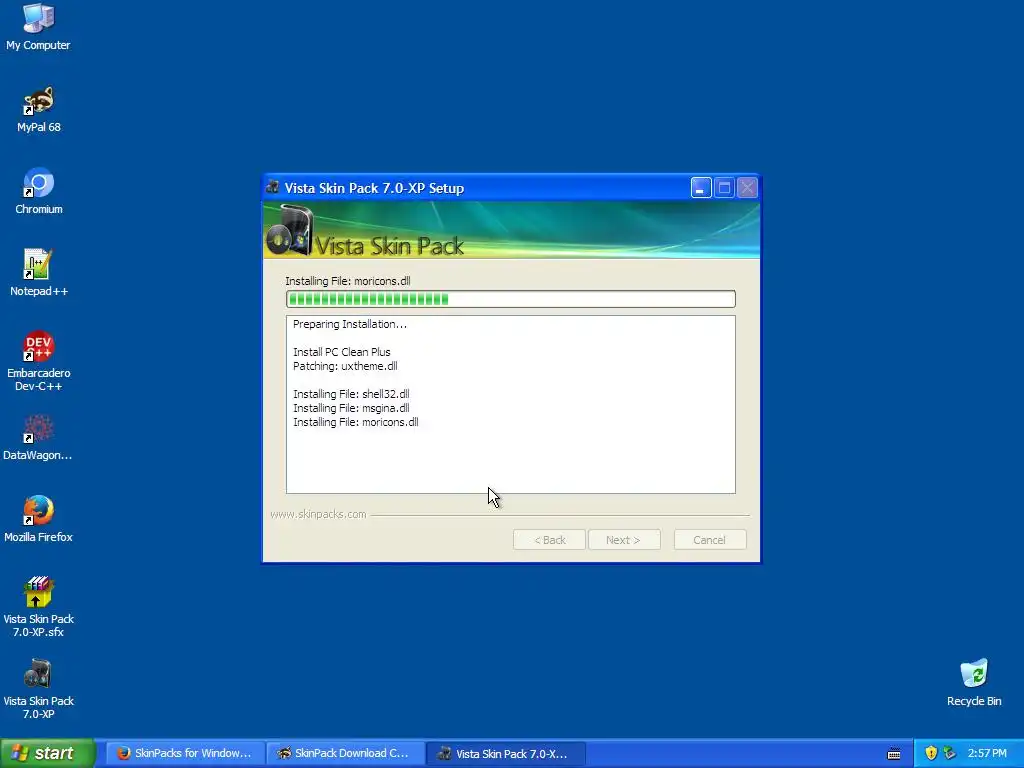Click the setup title bar icon

pyautogui.click(x=273, y=187)
